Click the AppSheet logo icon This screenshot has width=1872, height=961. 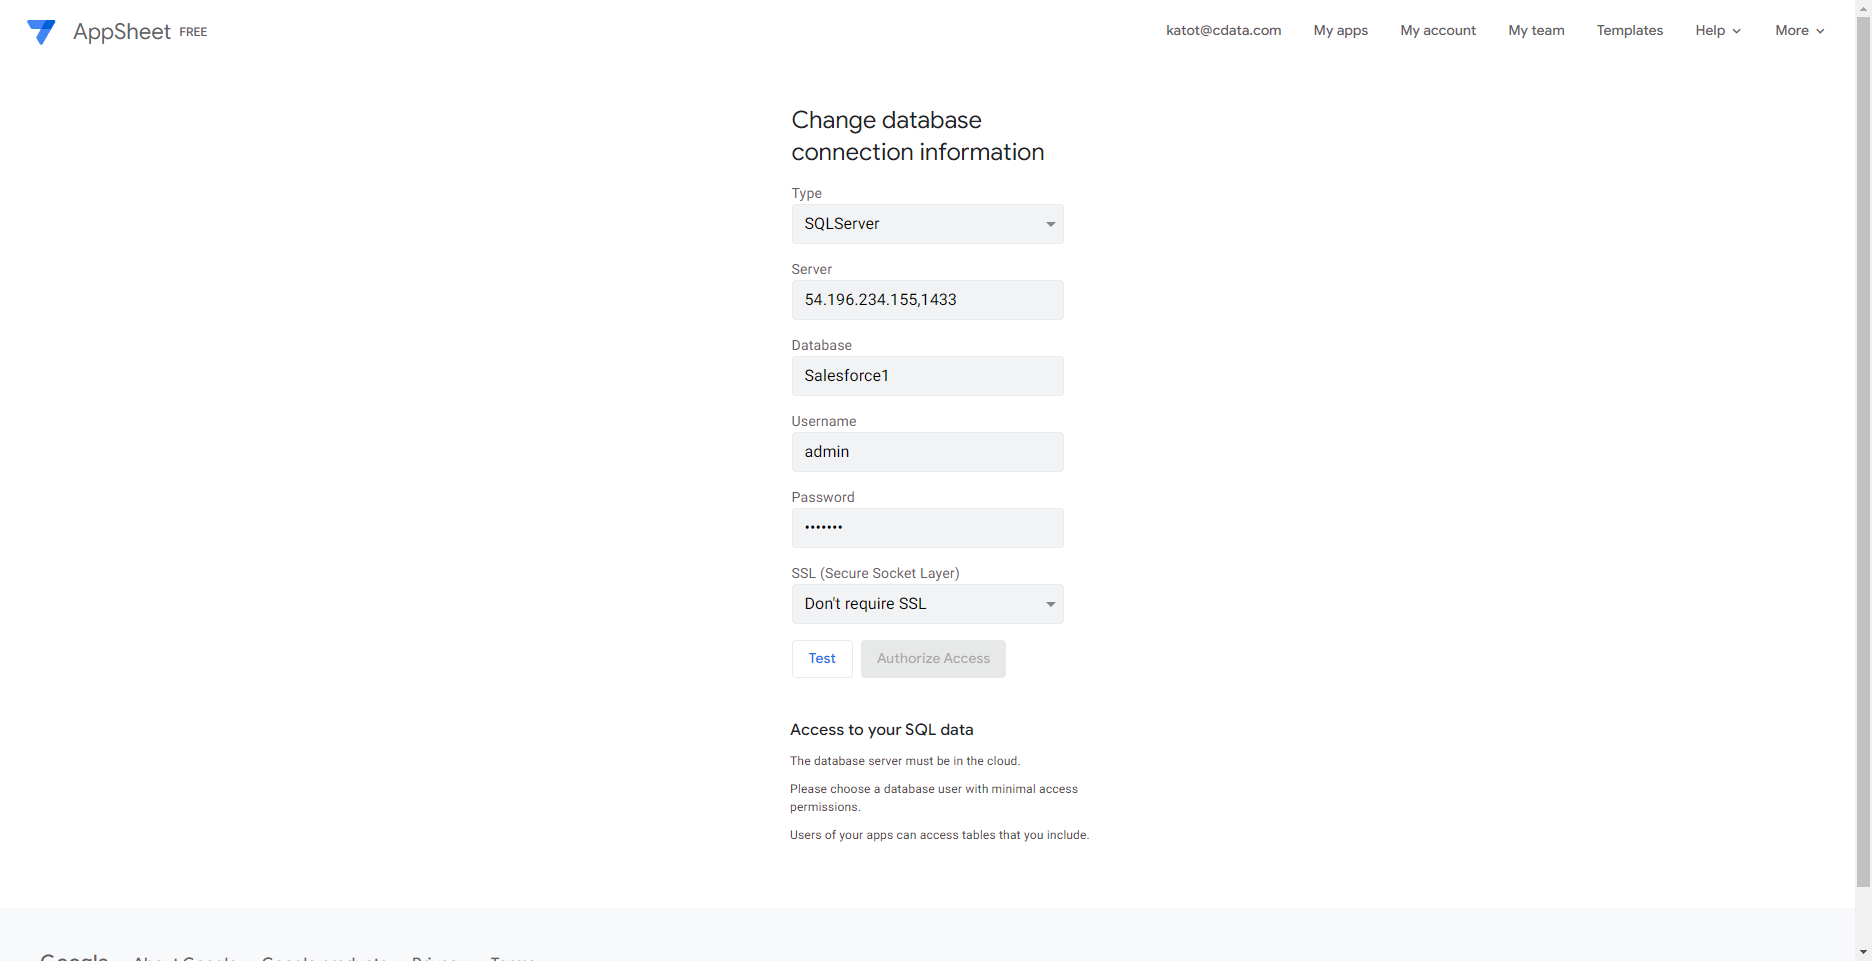41,32
